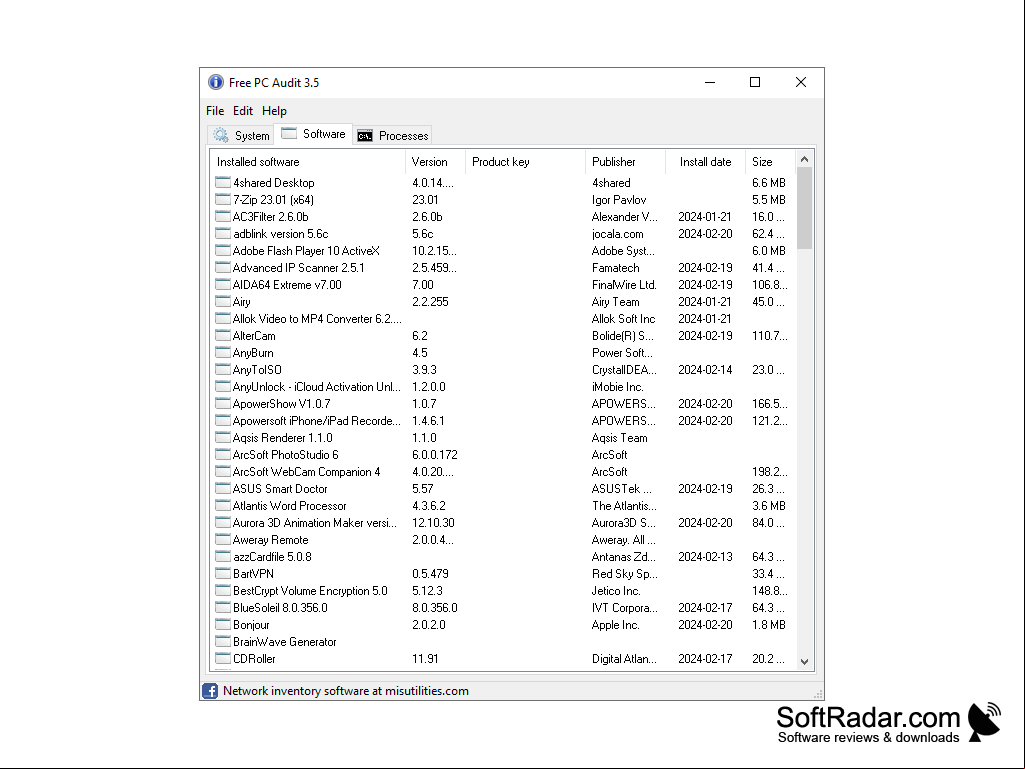Sort by Install date column header

point(705,162)
